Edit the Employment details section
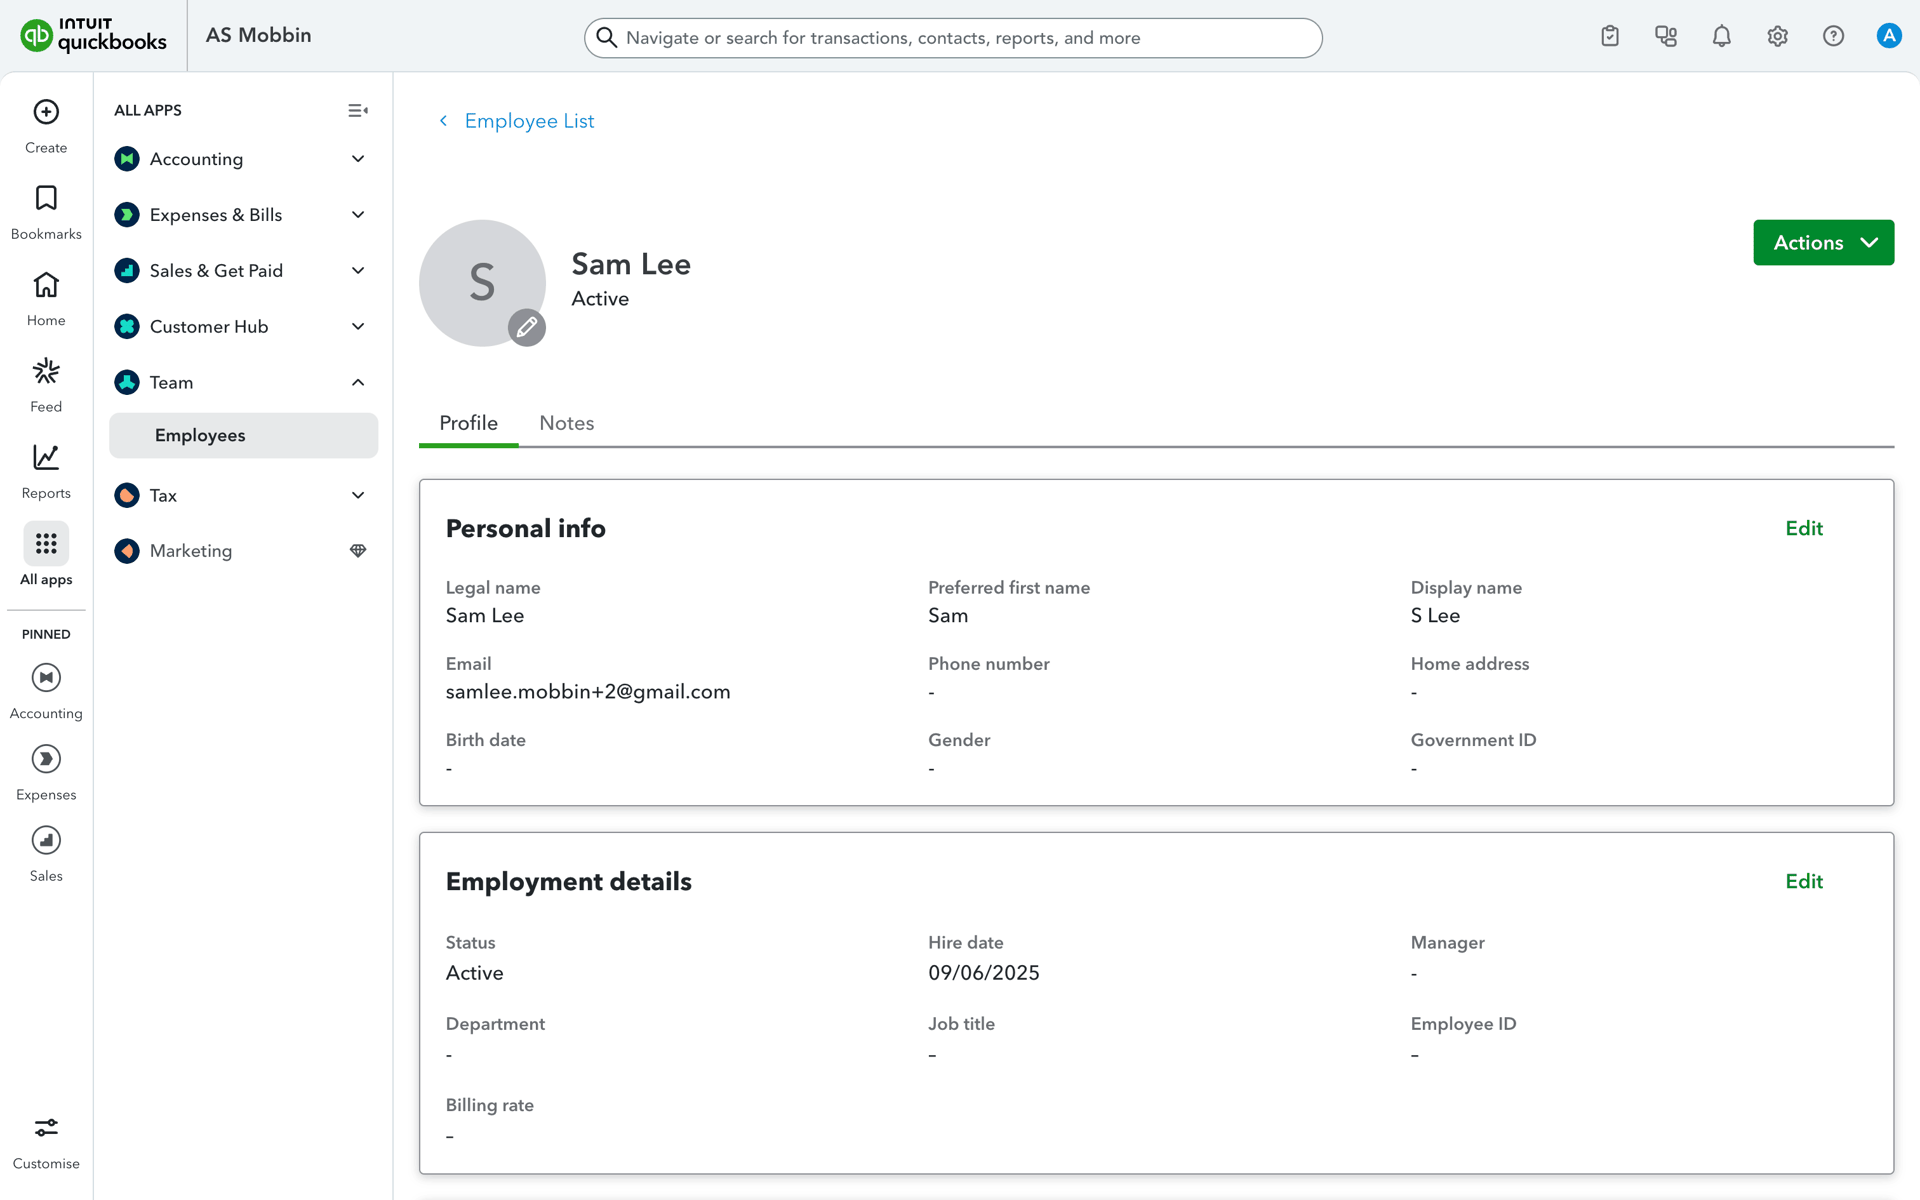Screen dimensions: 1920x1200 [1804, 881]
